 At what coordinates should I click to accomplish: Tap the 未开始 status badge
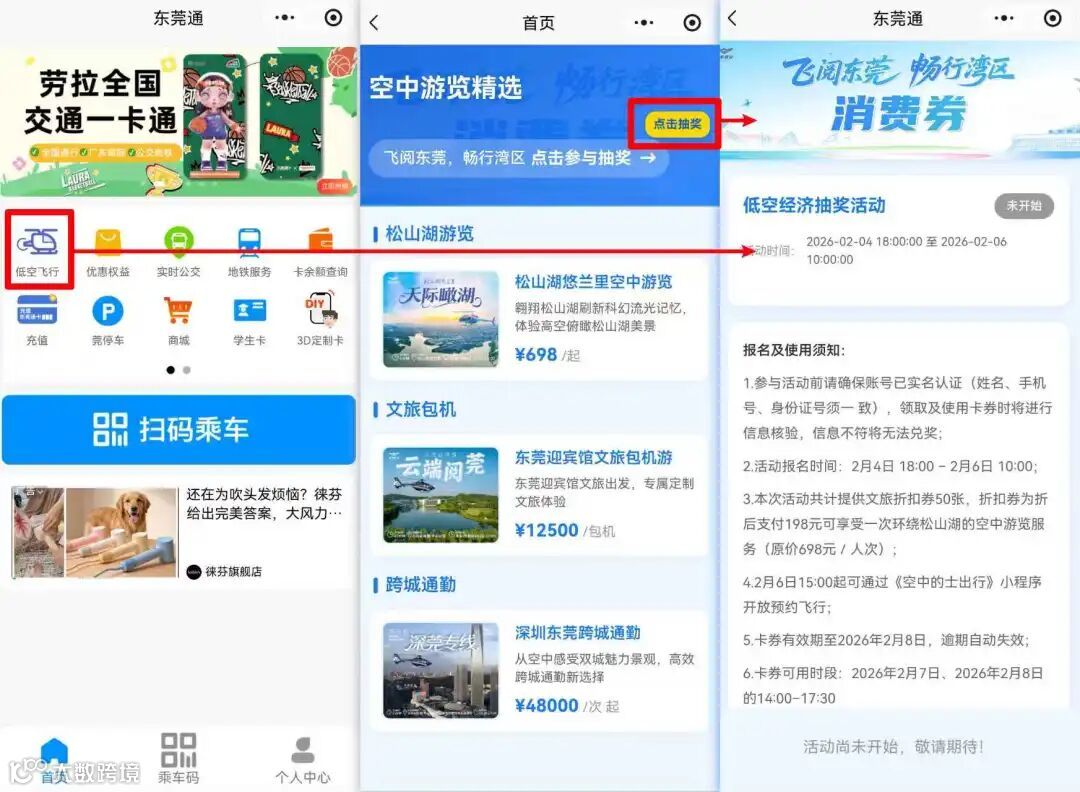[1024, 205]
